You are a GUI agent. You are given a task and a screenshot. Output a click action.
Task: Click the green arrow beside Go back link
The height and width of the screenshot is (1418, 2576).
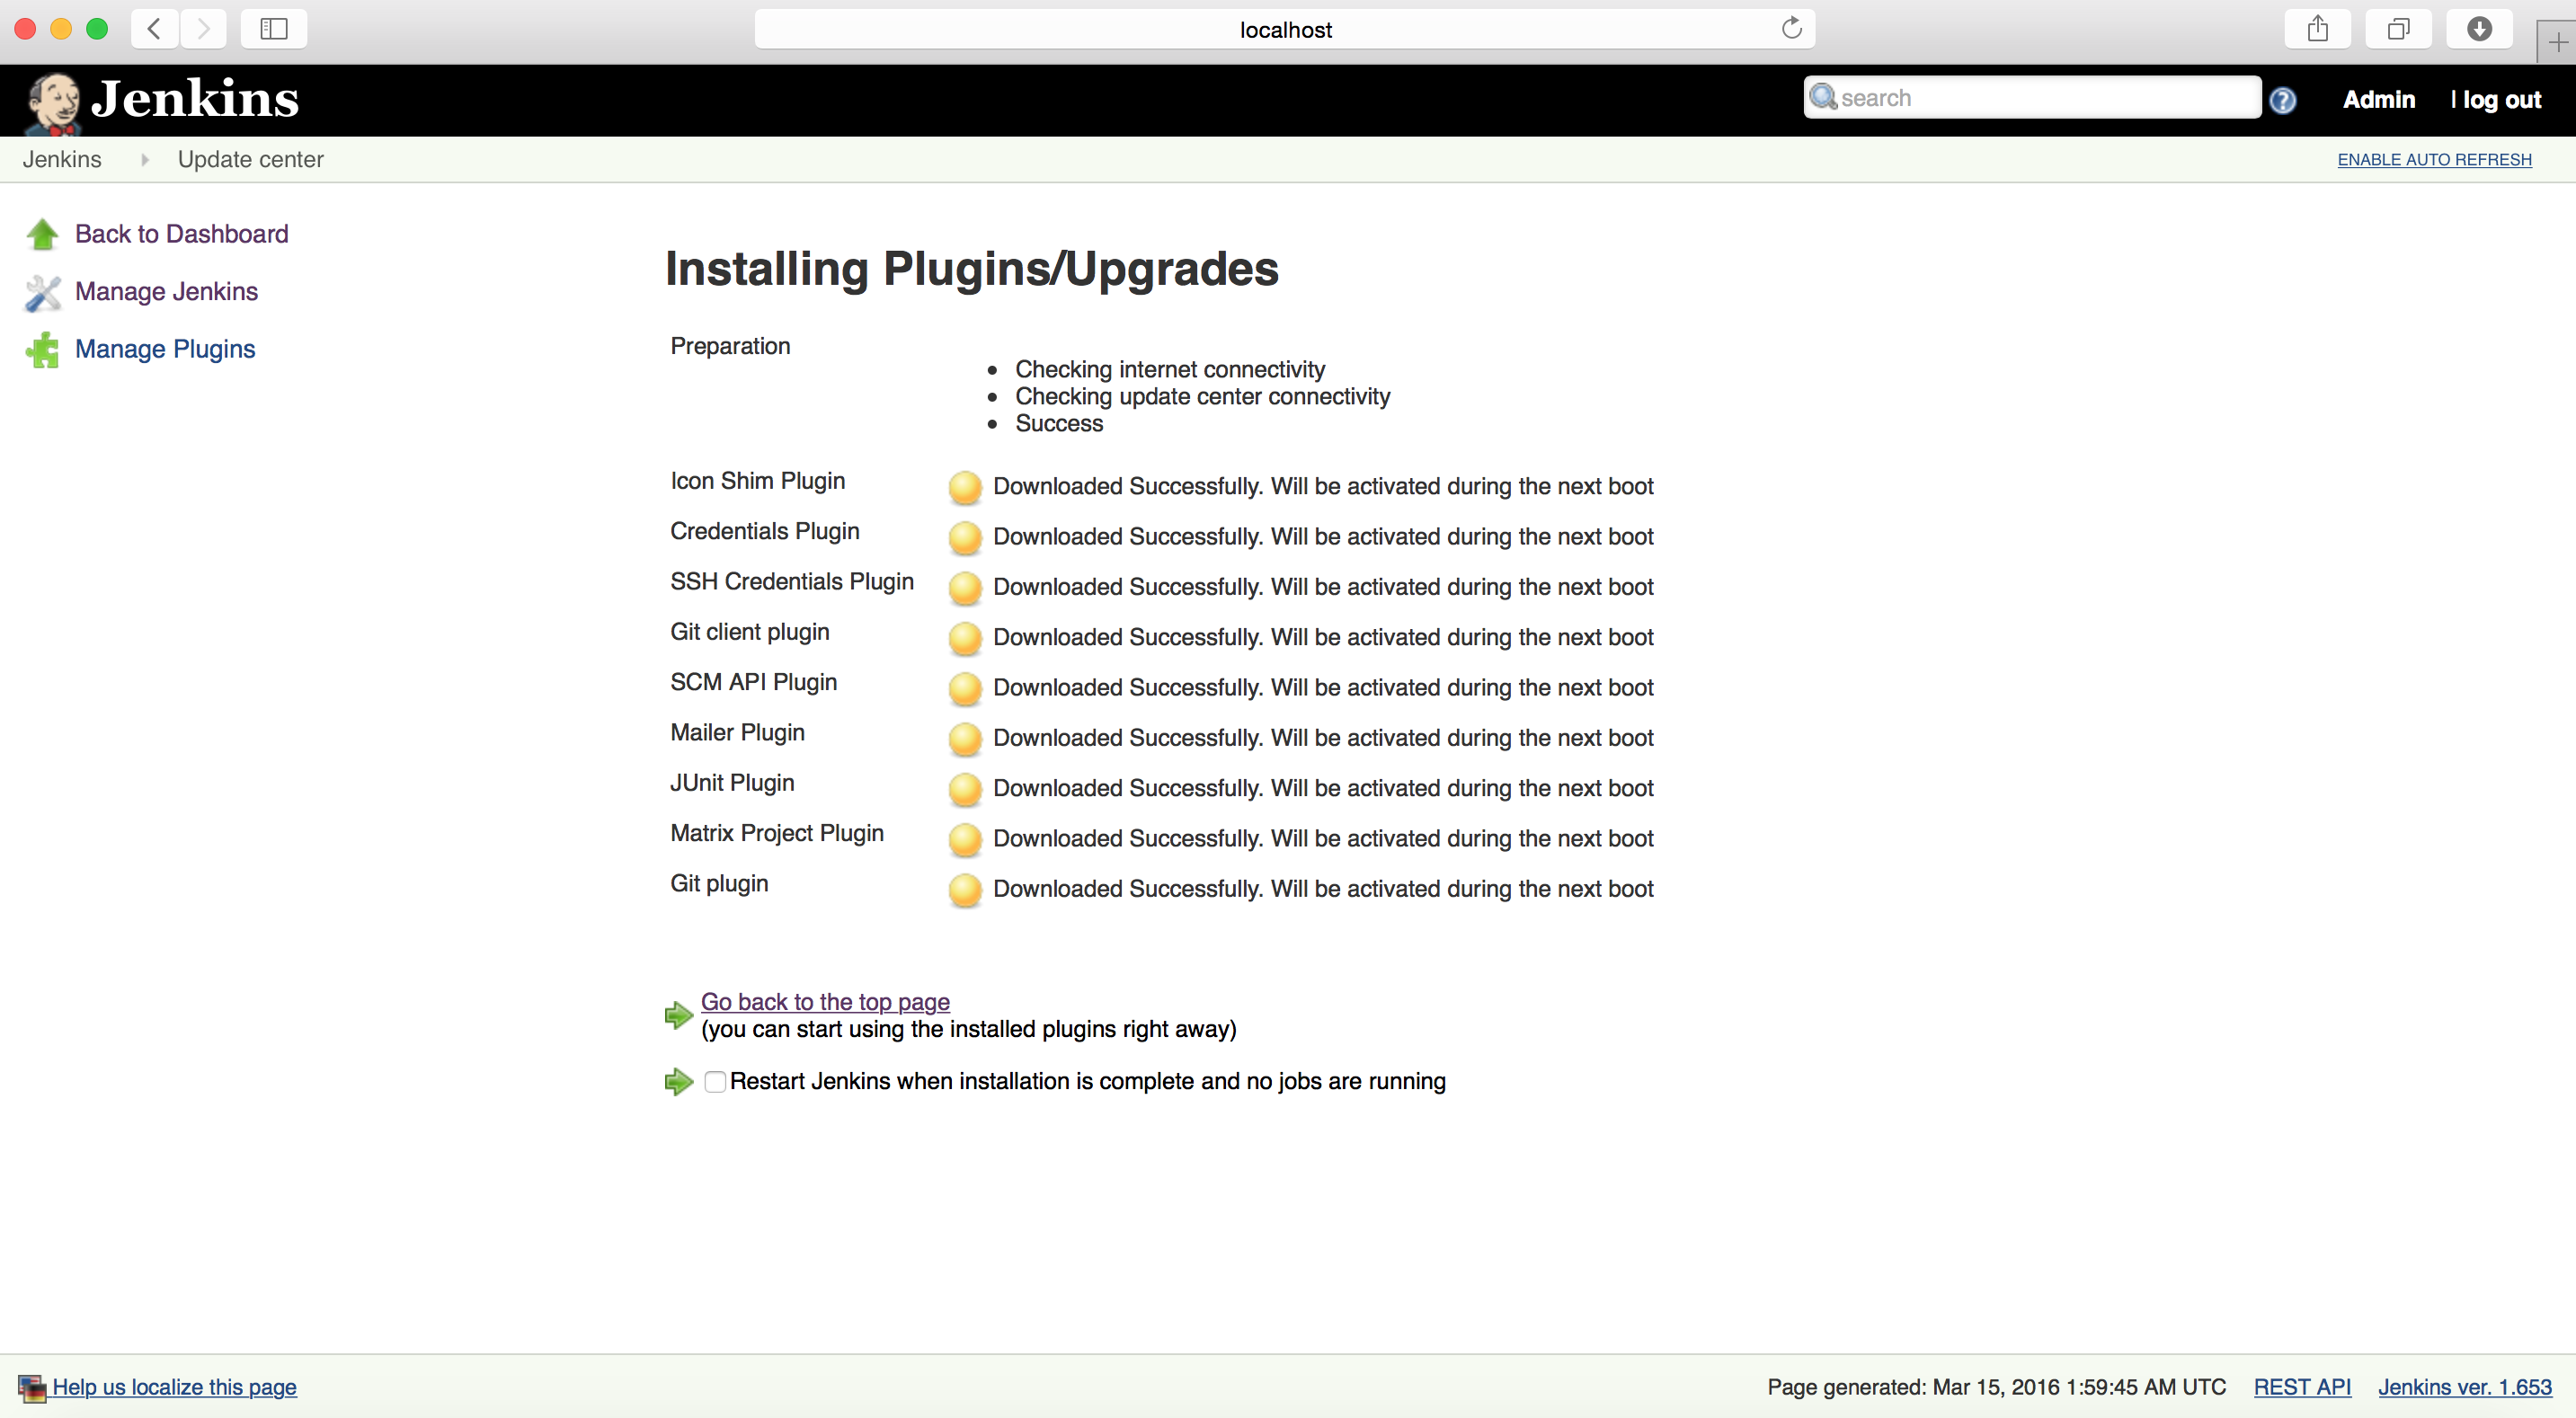coord(679,1015)
